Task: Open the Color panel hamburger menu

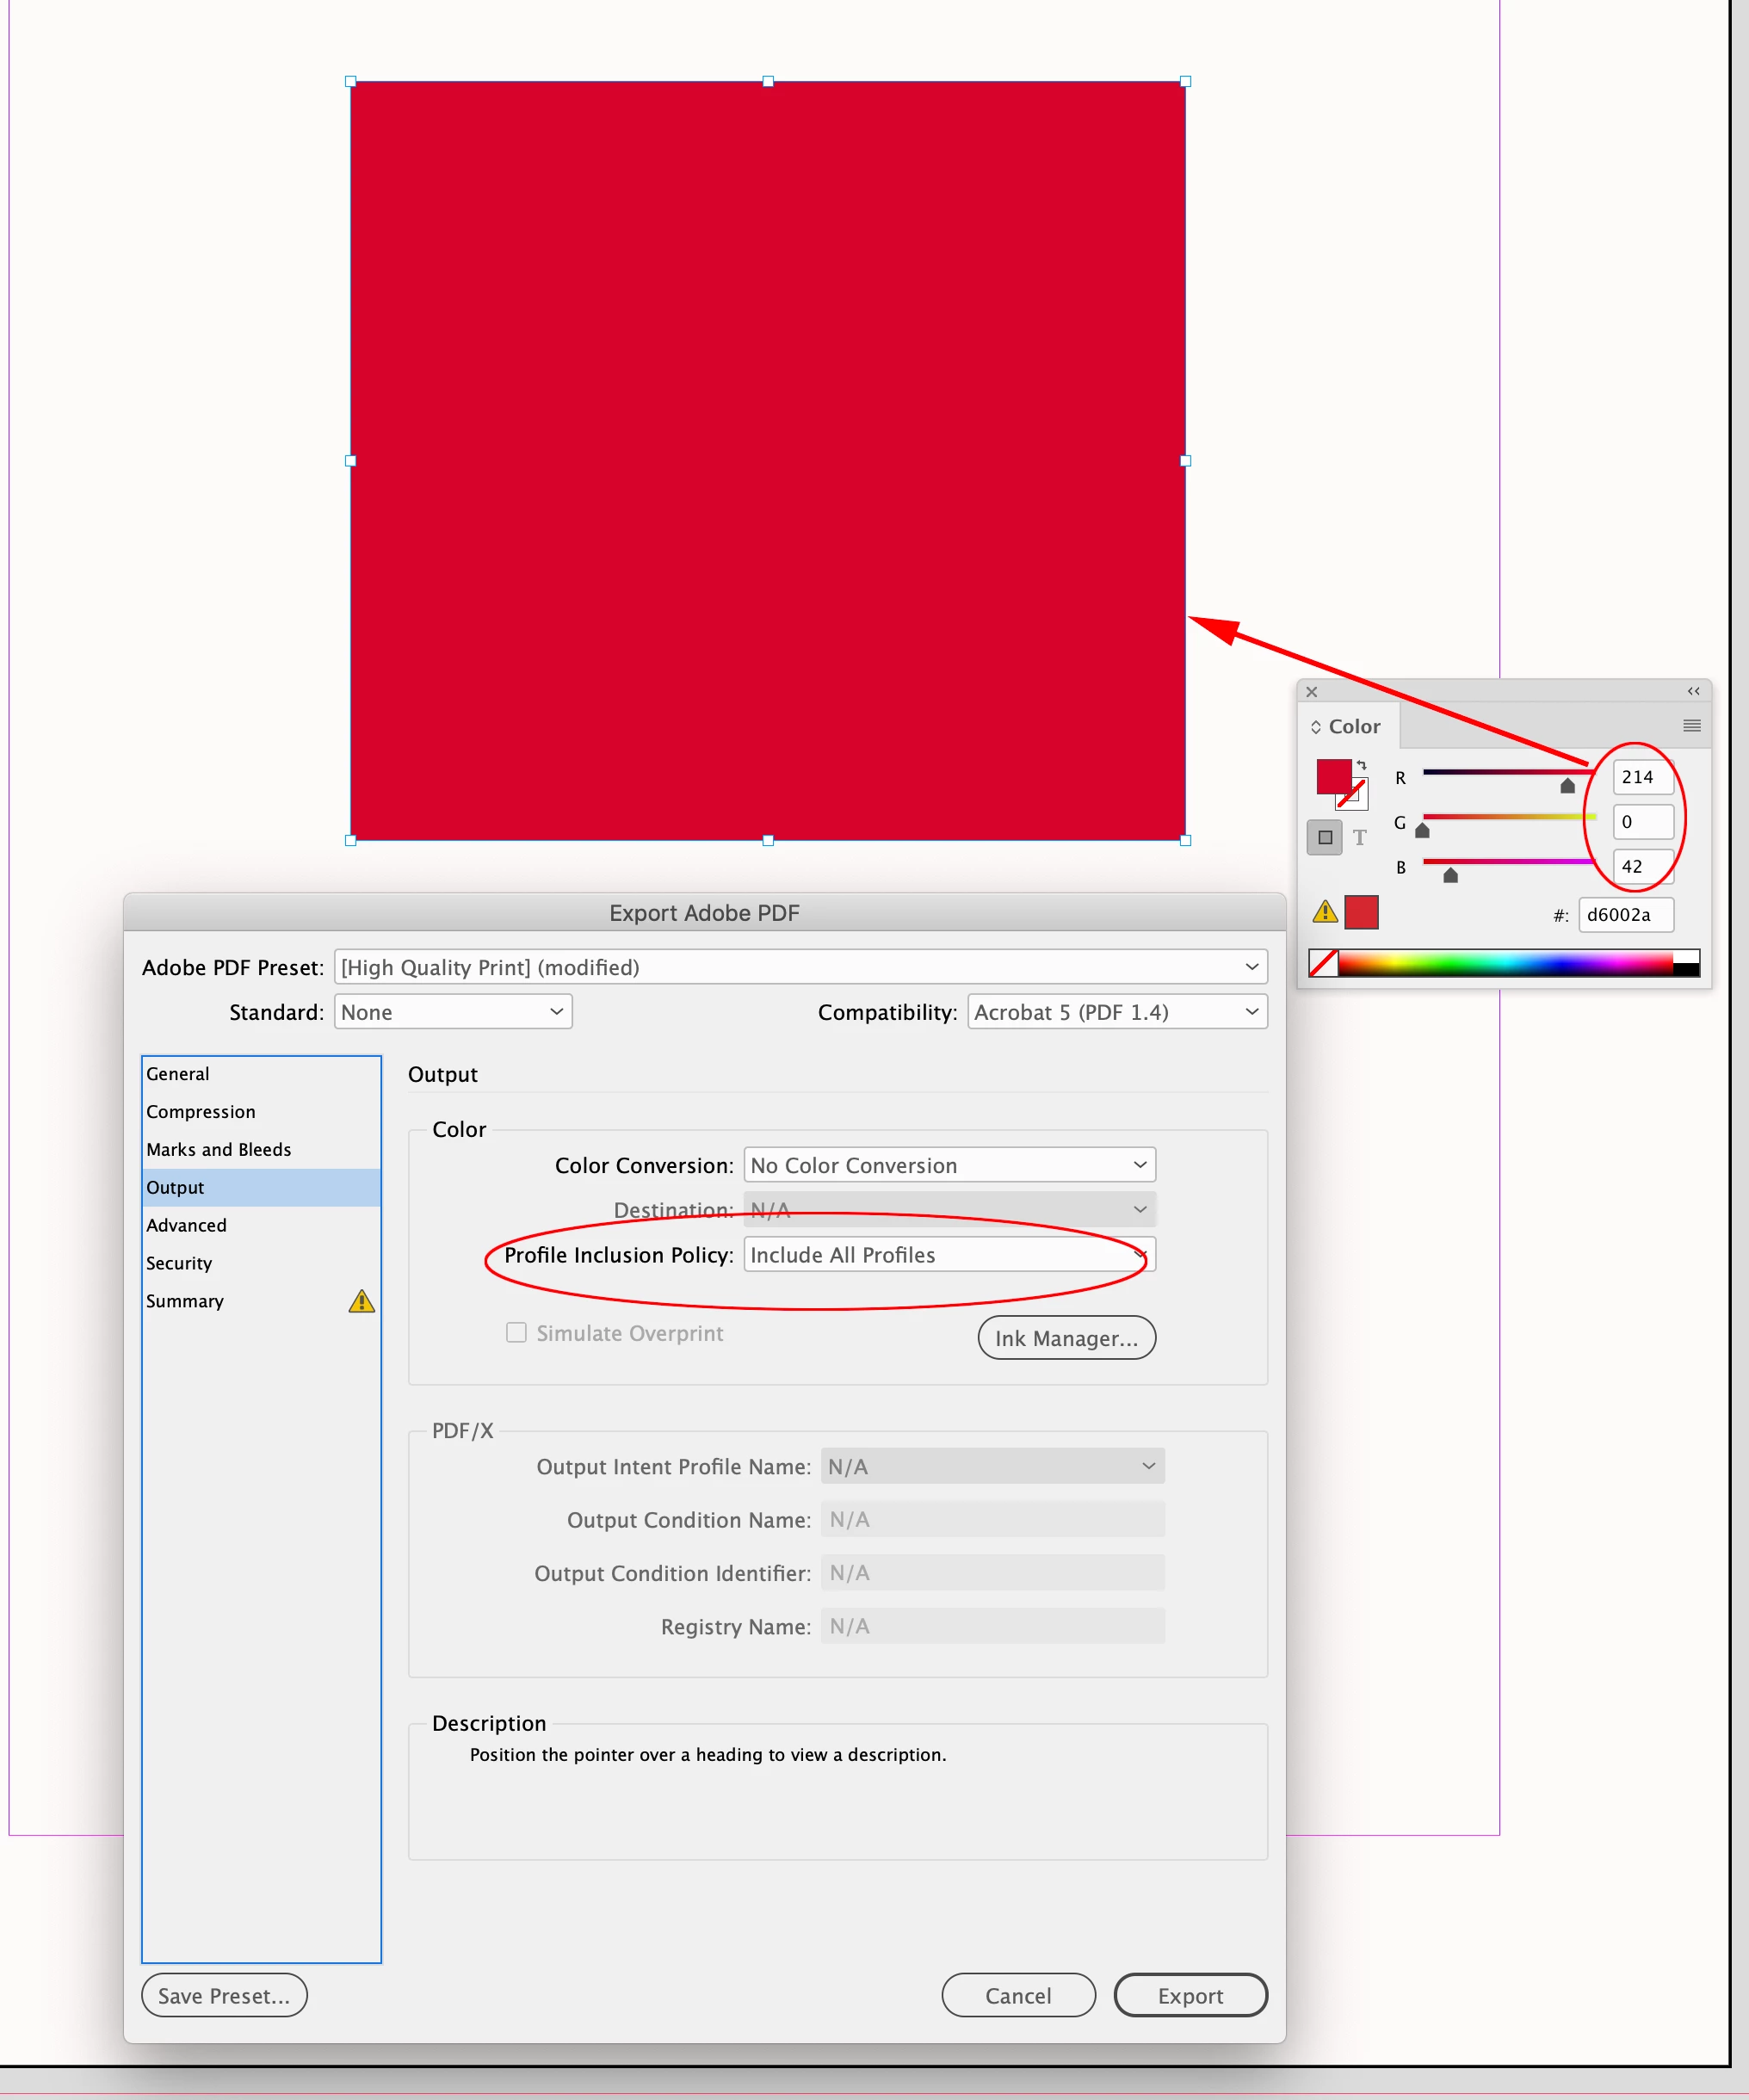Action: click(1691, 726)
